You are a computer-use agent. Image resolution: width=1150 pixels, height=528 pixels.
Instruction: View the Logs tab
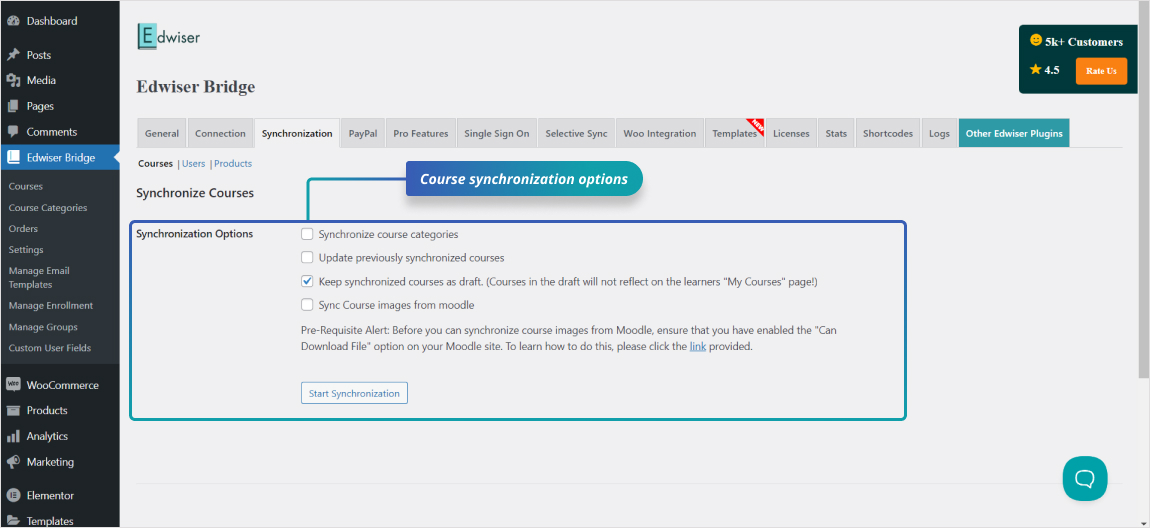click(x=939, y=133)
